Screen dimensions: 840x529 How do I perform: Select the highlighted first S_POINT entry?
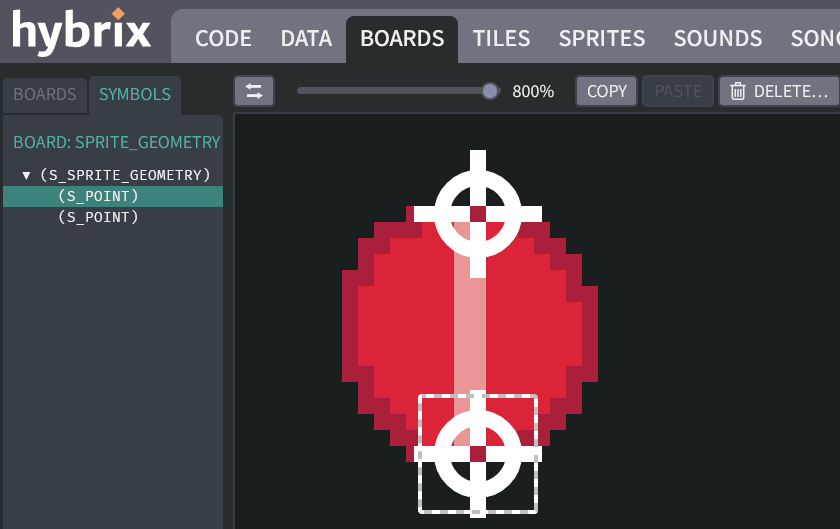tap(98, 196)
